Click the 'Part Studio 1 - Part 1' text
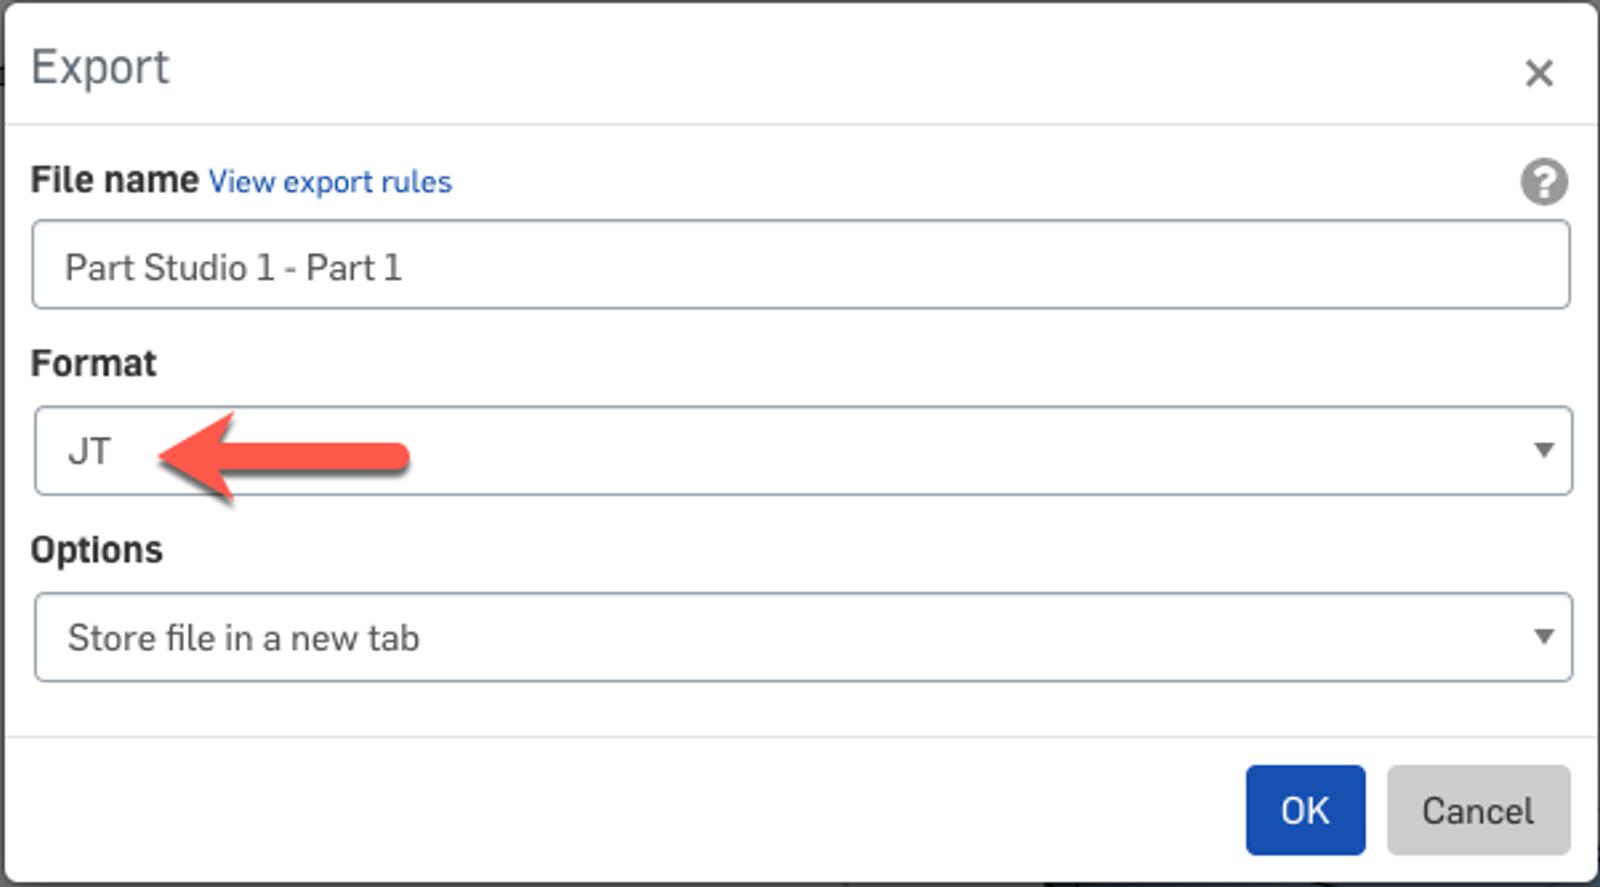 coord(233,268)
